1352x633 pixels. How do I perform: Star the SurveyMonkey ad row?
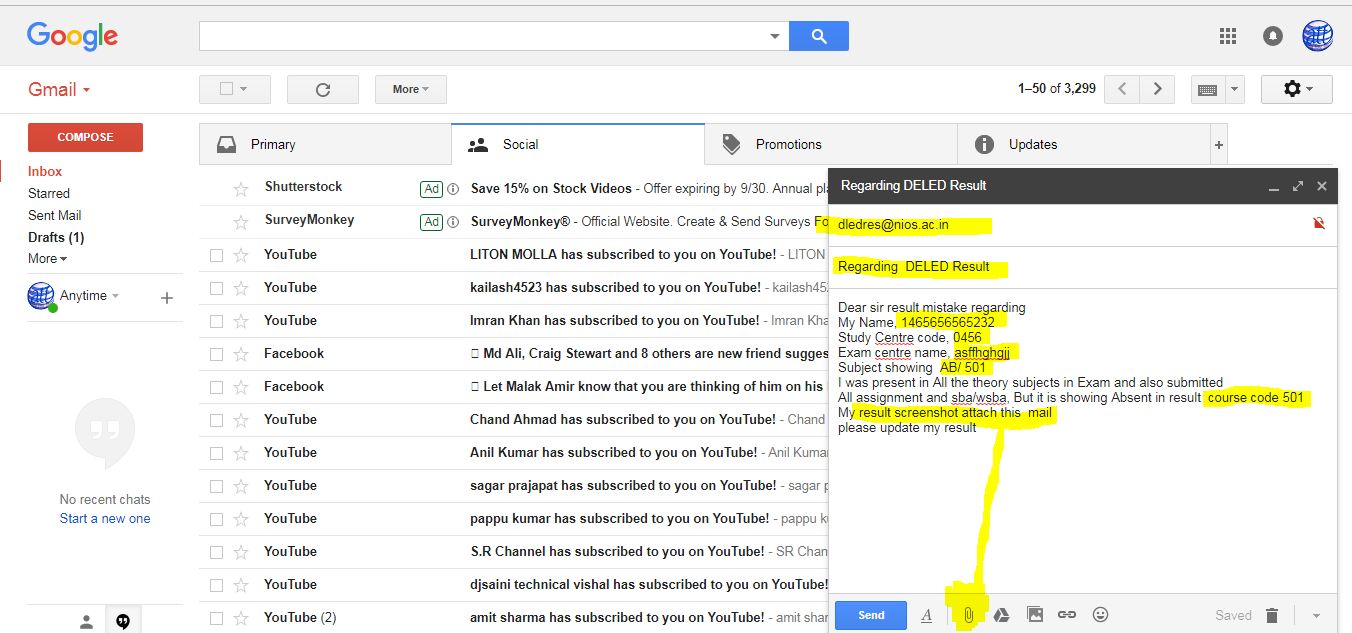[x=240, y=221]
